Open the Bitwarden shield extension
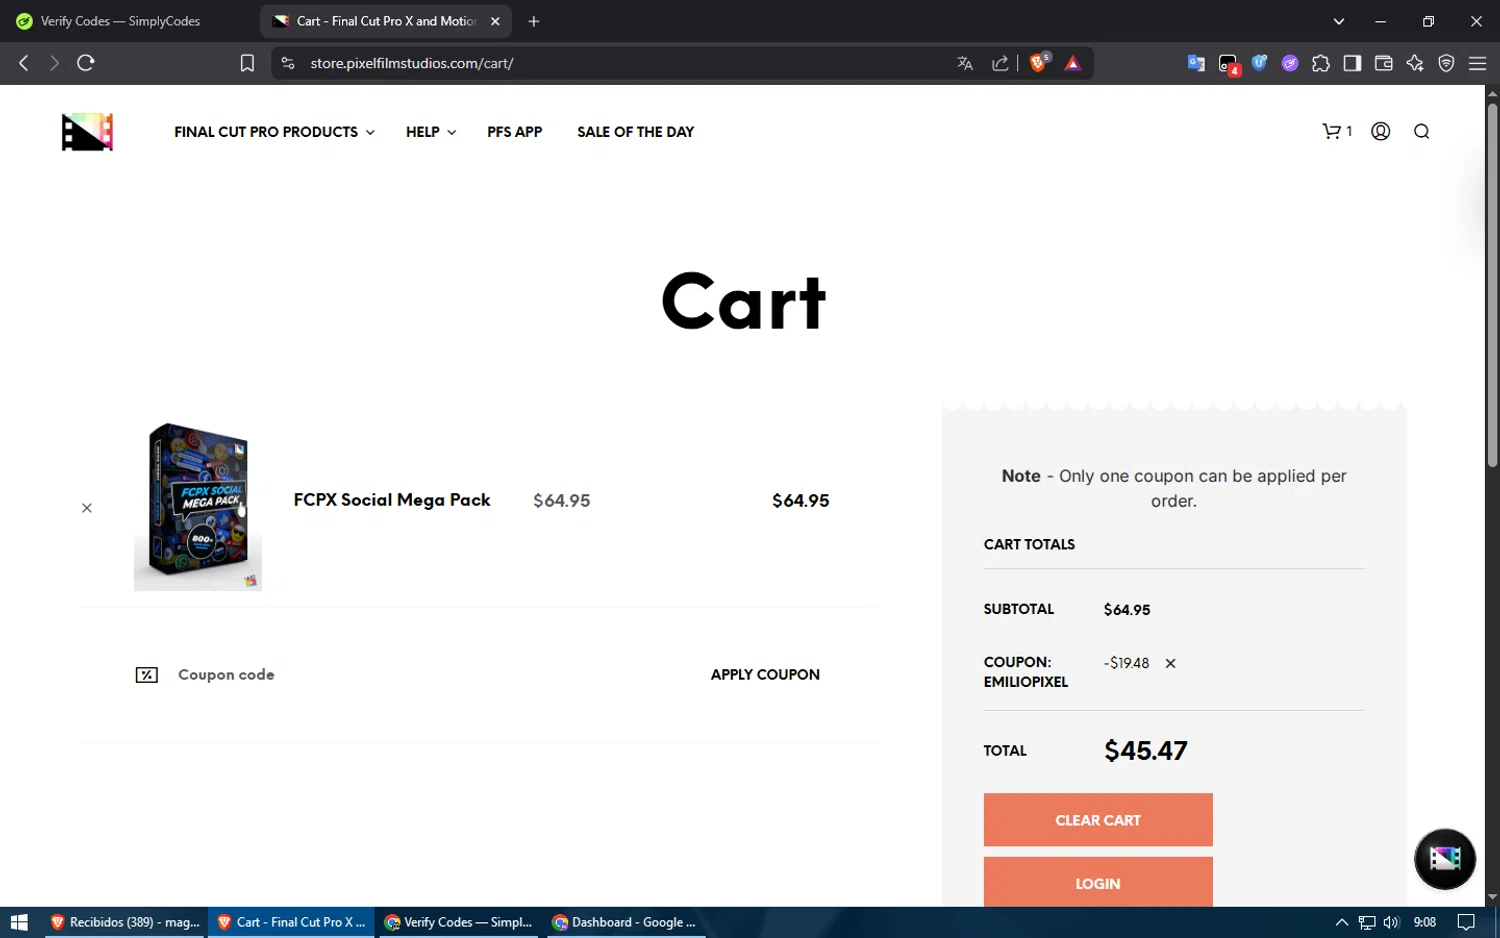 1259,63
